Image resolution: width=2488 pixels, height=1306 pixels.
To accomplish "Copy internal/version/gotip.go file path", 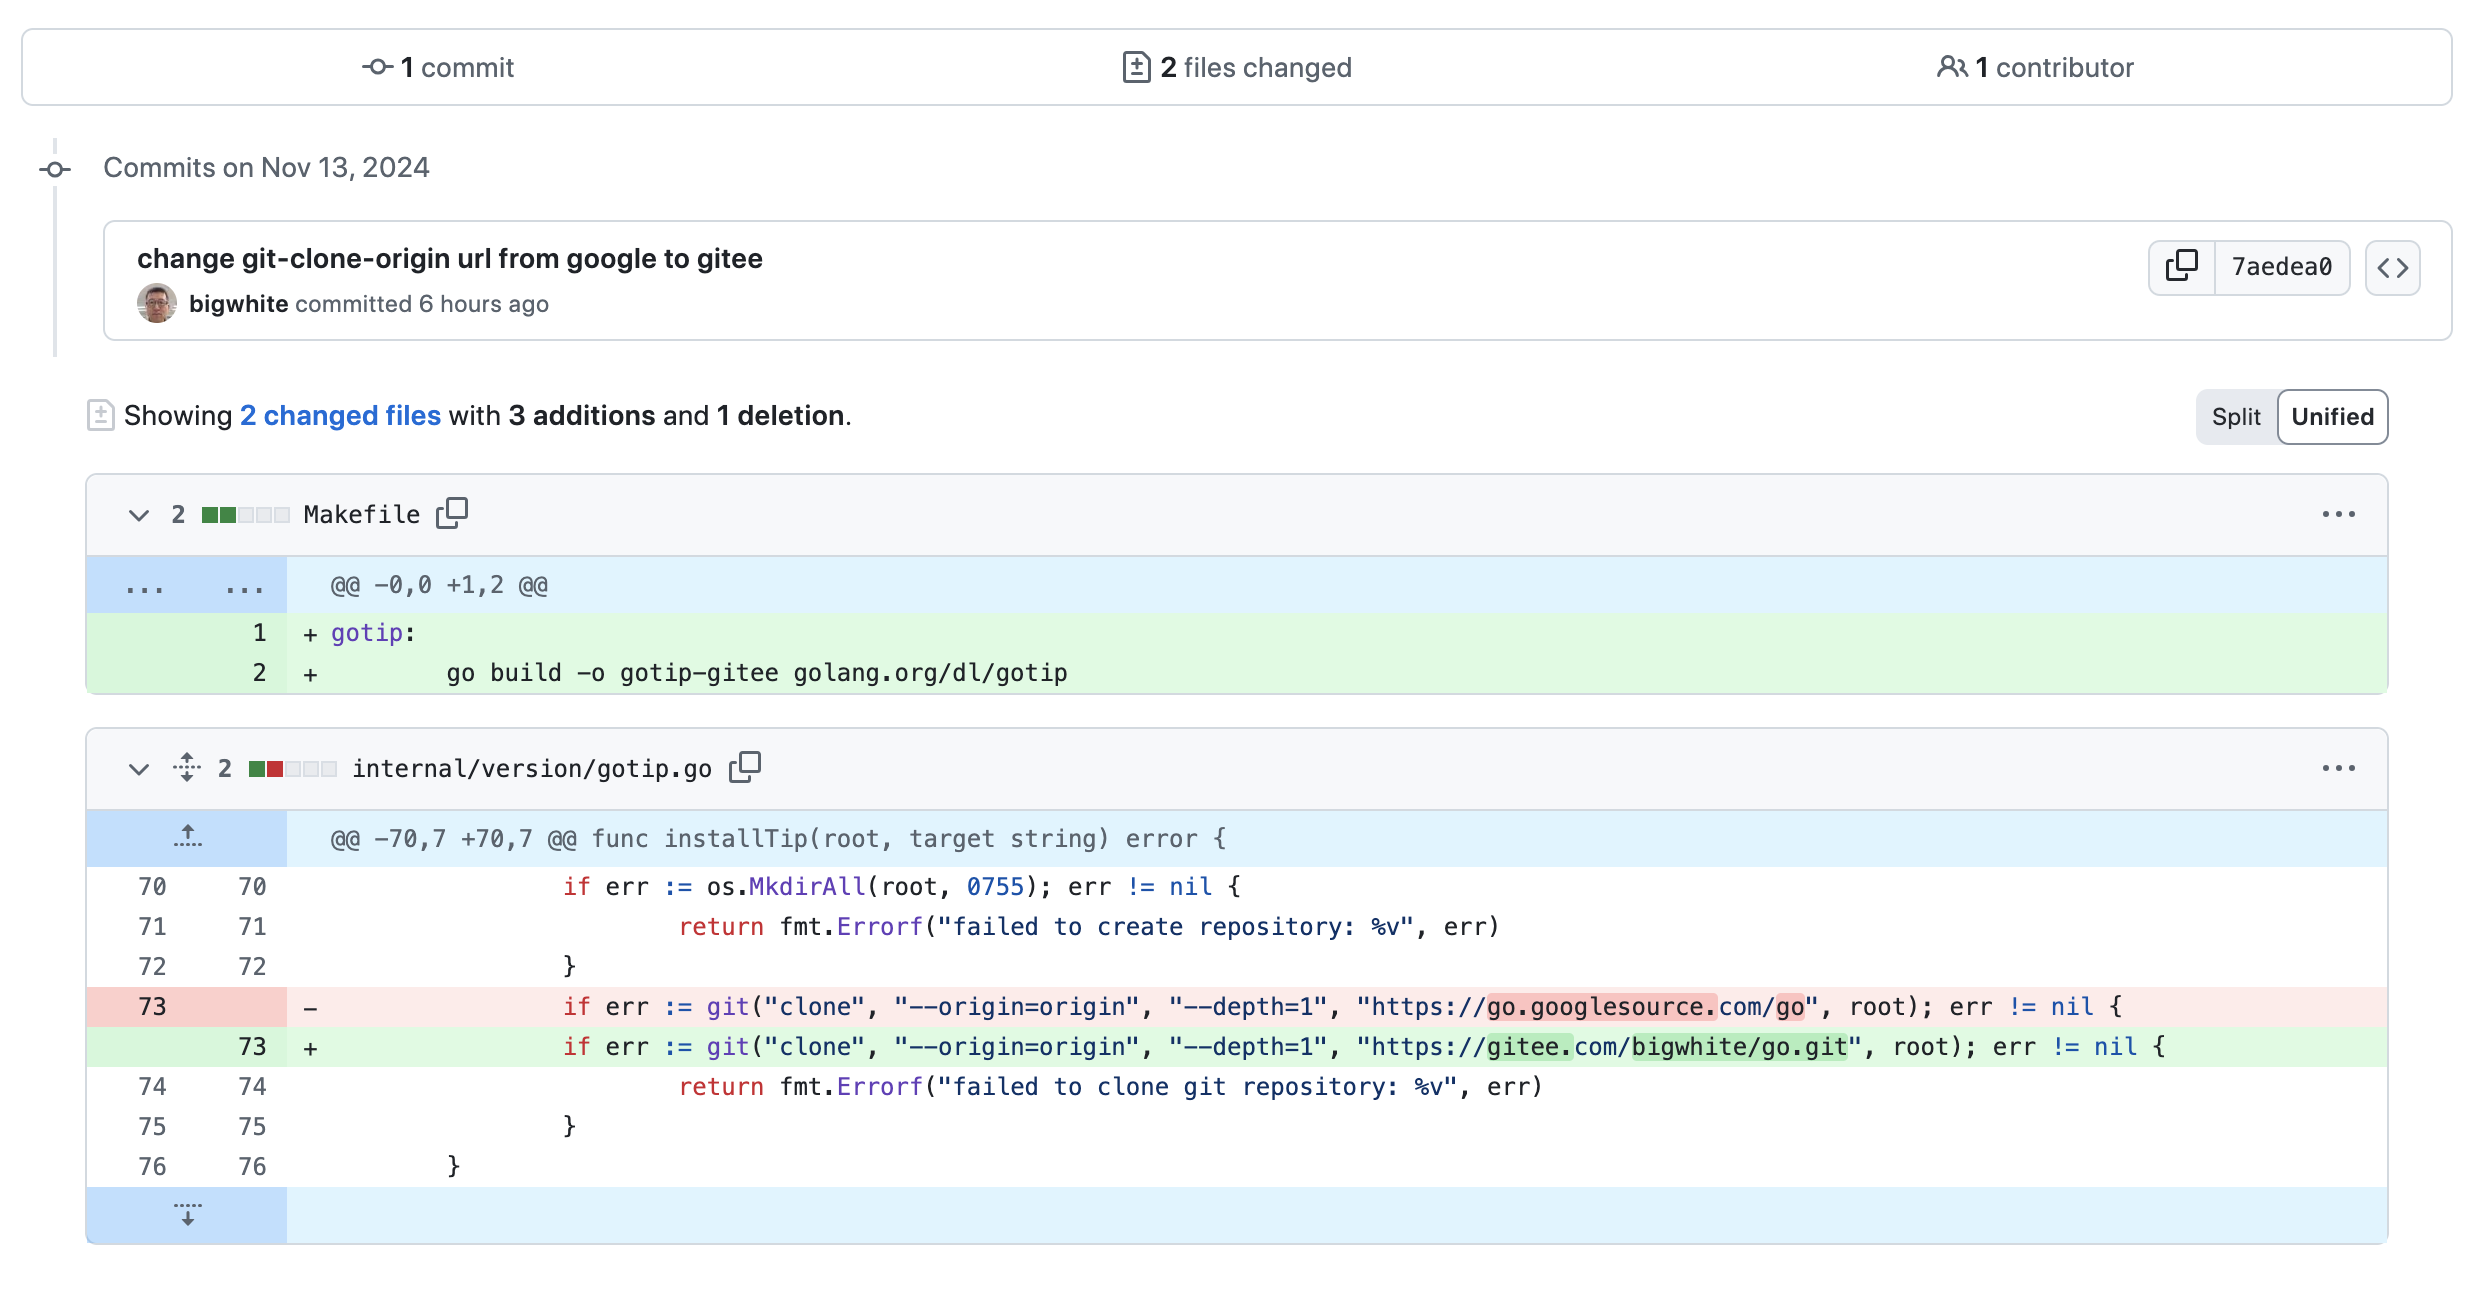I will pyautogui.click(x=745, y=768).
